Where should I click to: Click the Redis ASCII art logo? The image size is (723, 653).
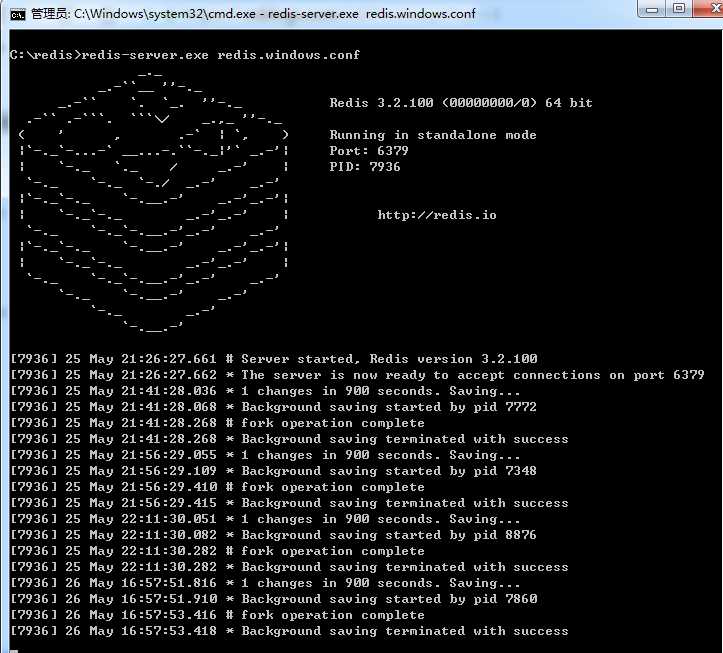154,202
